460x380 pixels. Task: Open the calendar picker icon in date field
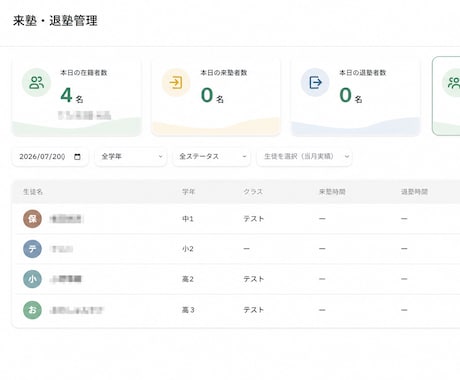pyautogui.click(x=77, y=156)
